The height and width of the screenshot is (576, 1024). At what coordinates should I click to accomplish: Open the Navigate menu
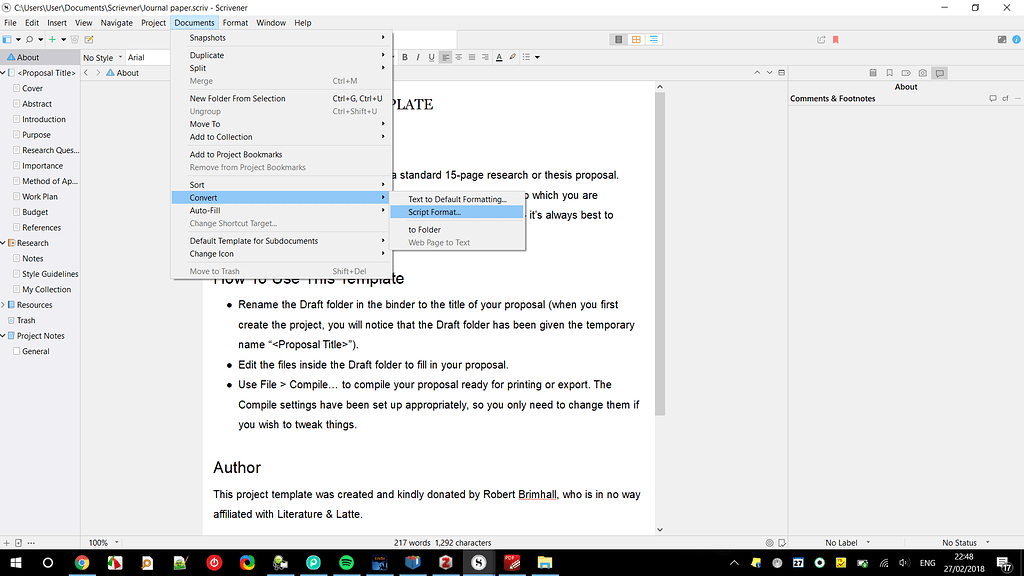click(116, 23)
